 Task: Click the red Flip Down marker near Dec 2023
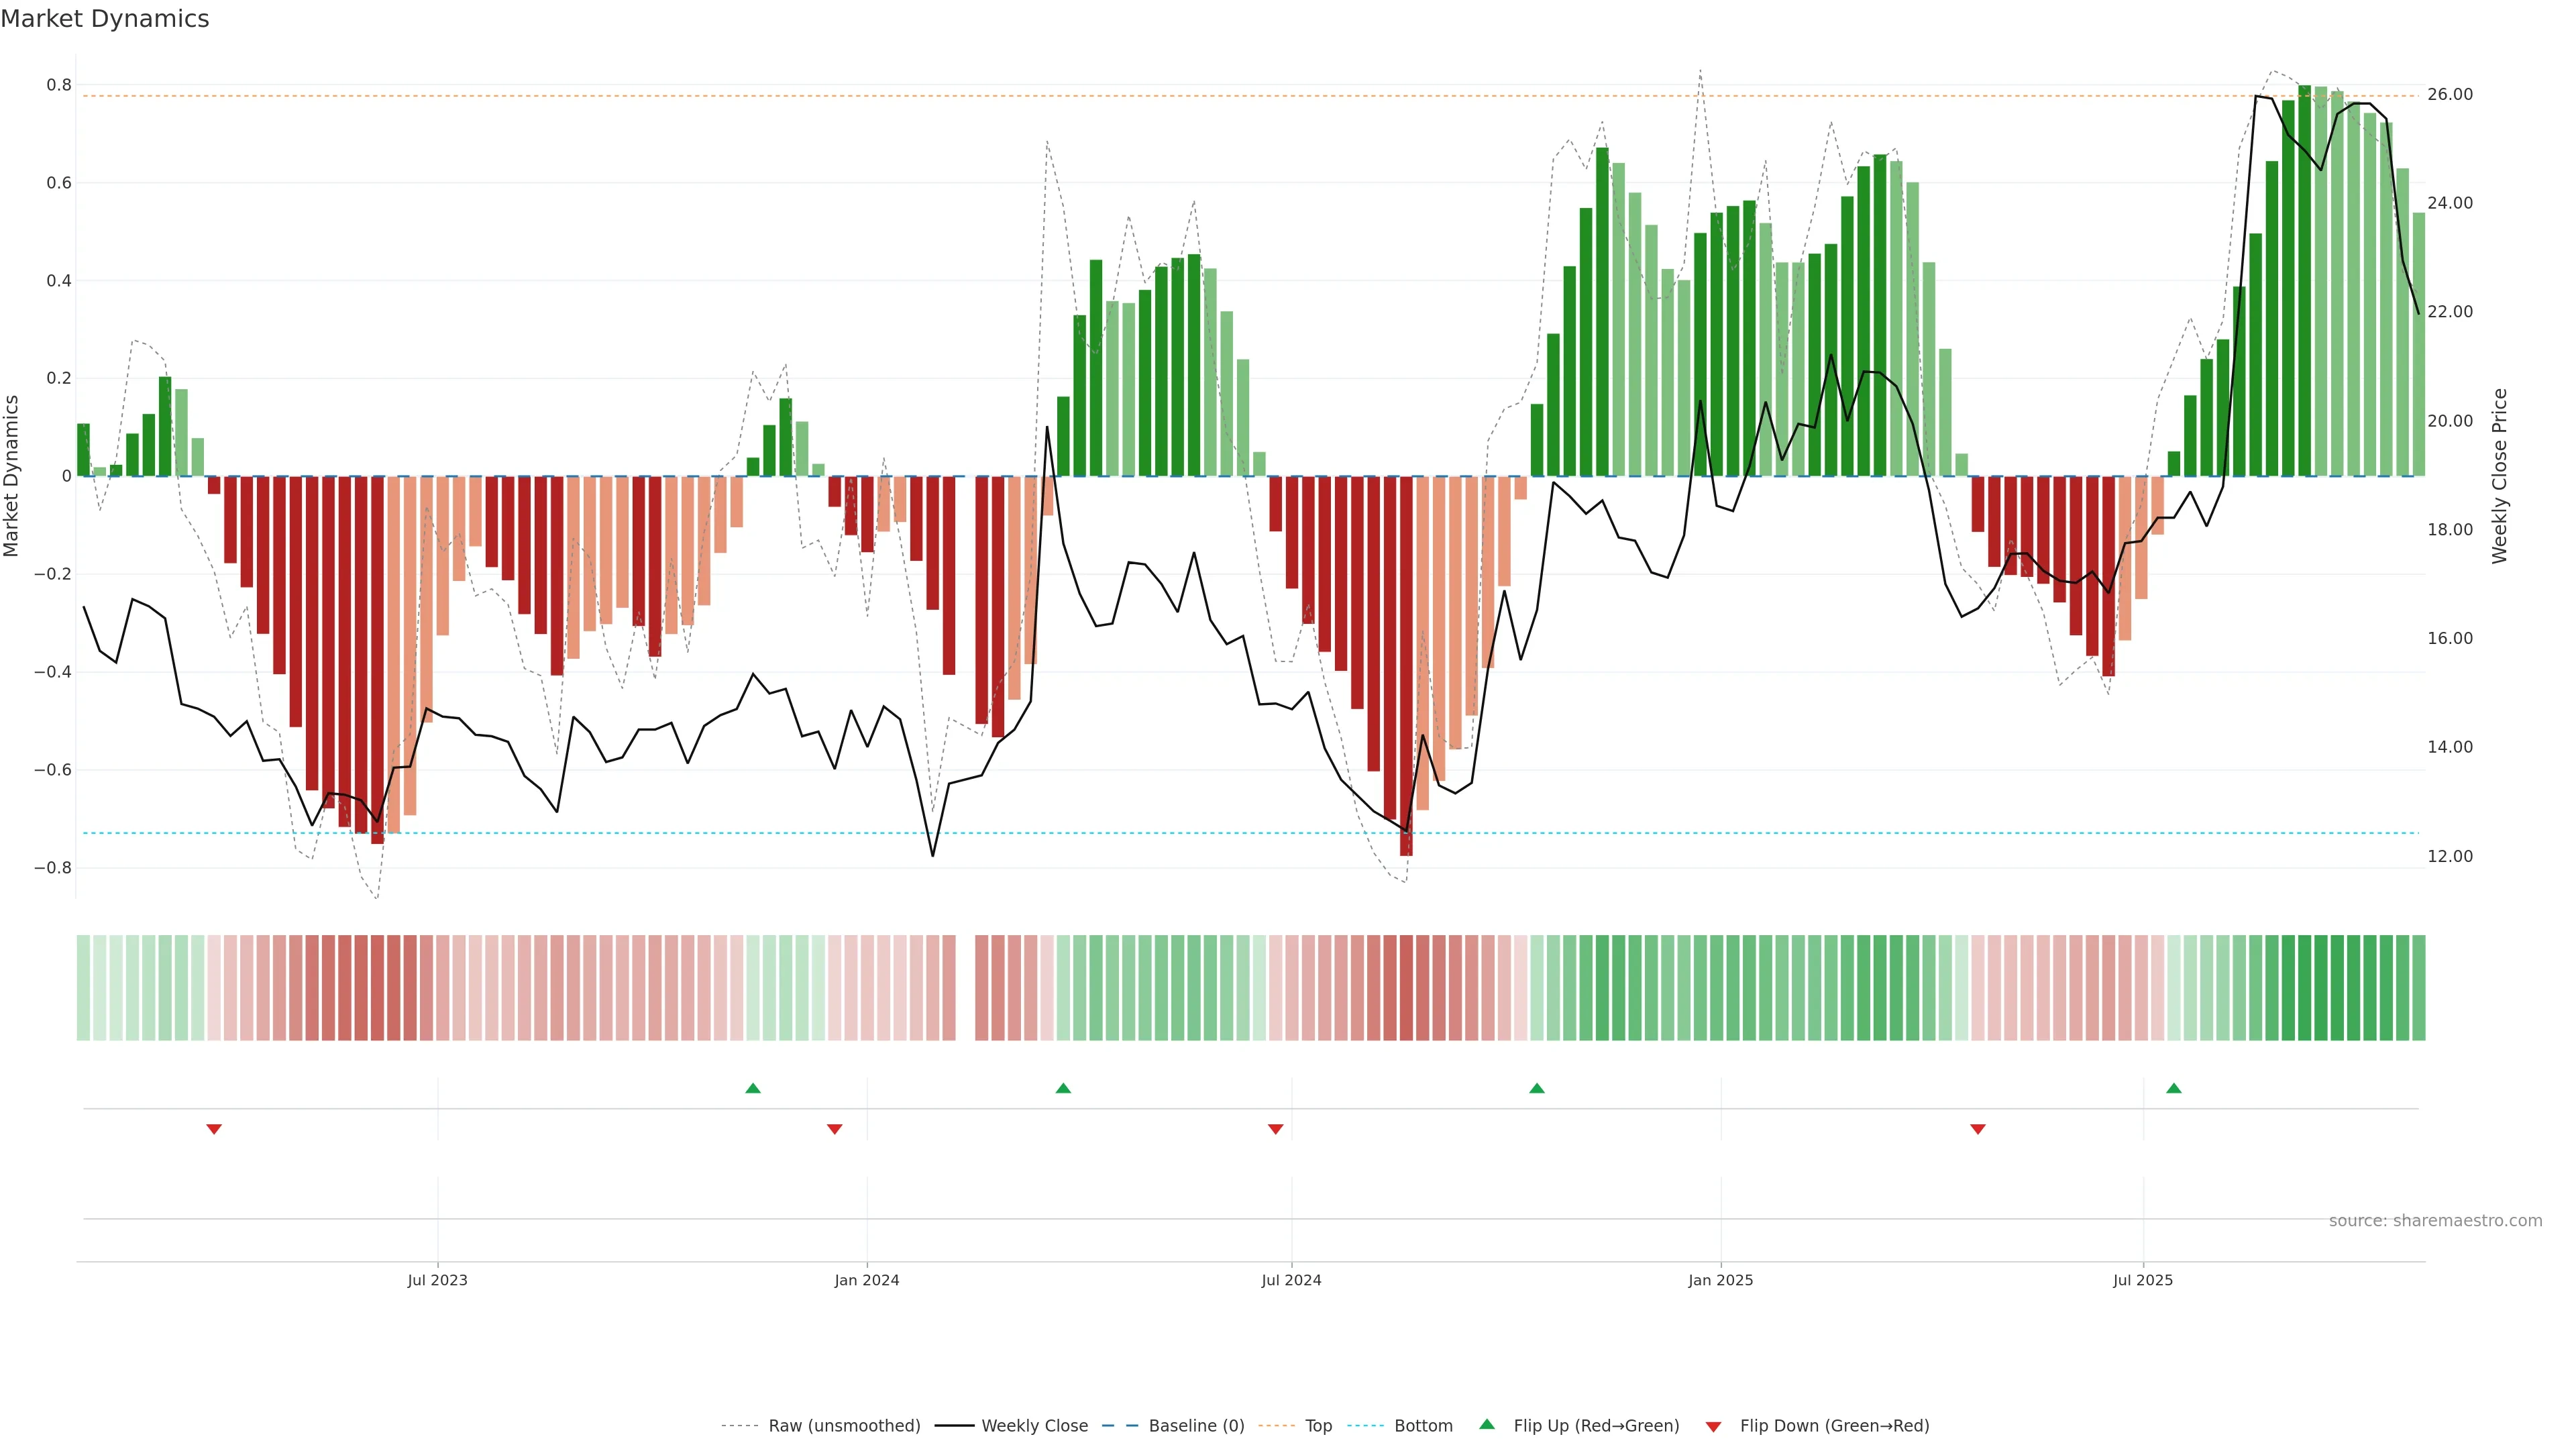835,1129
